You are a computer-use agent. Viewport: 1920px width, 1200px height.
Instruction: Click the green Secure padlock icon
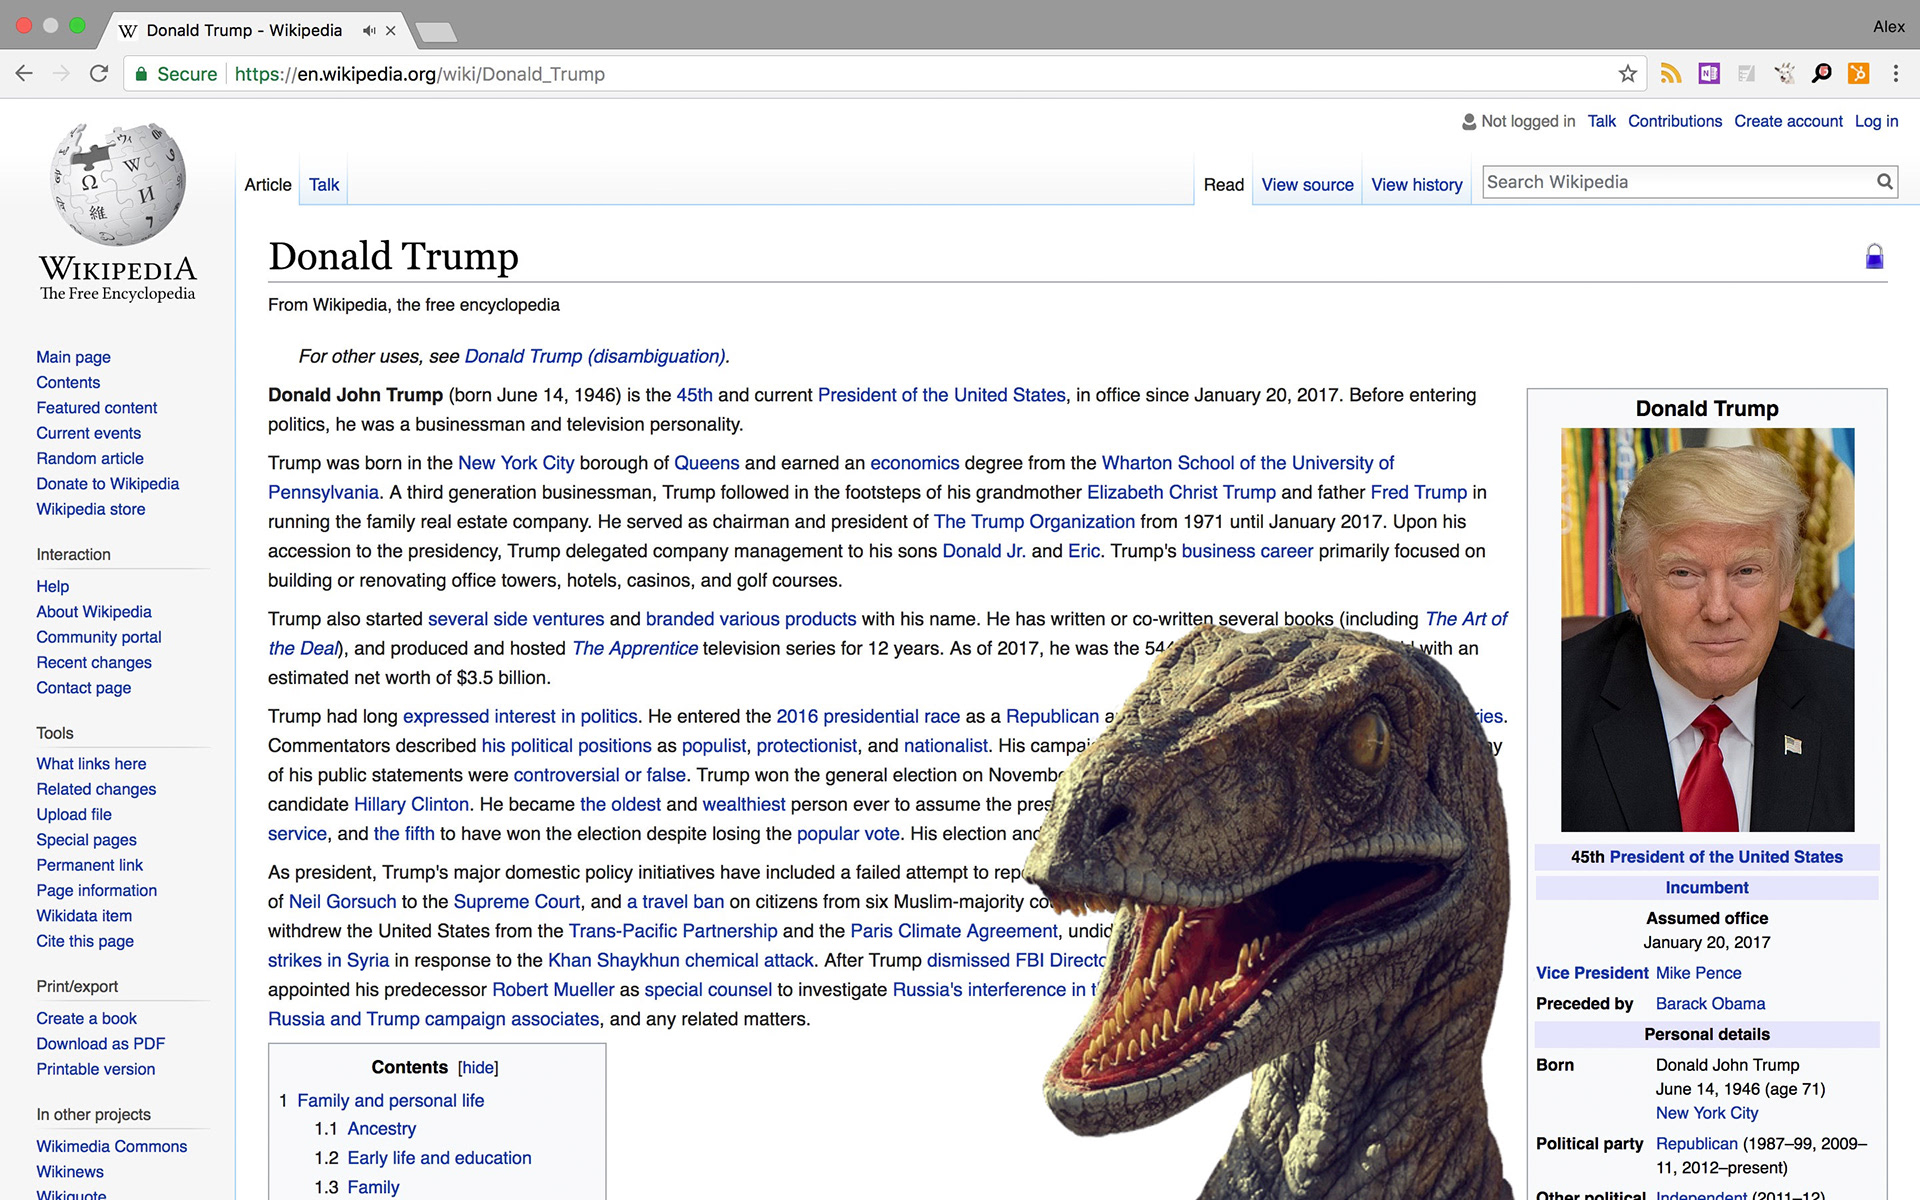pyautogui.click(x=141, y=74)
